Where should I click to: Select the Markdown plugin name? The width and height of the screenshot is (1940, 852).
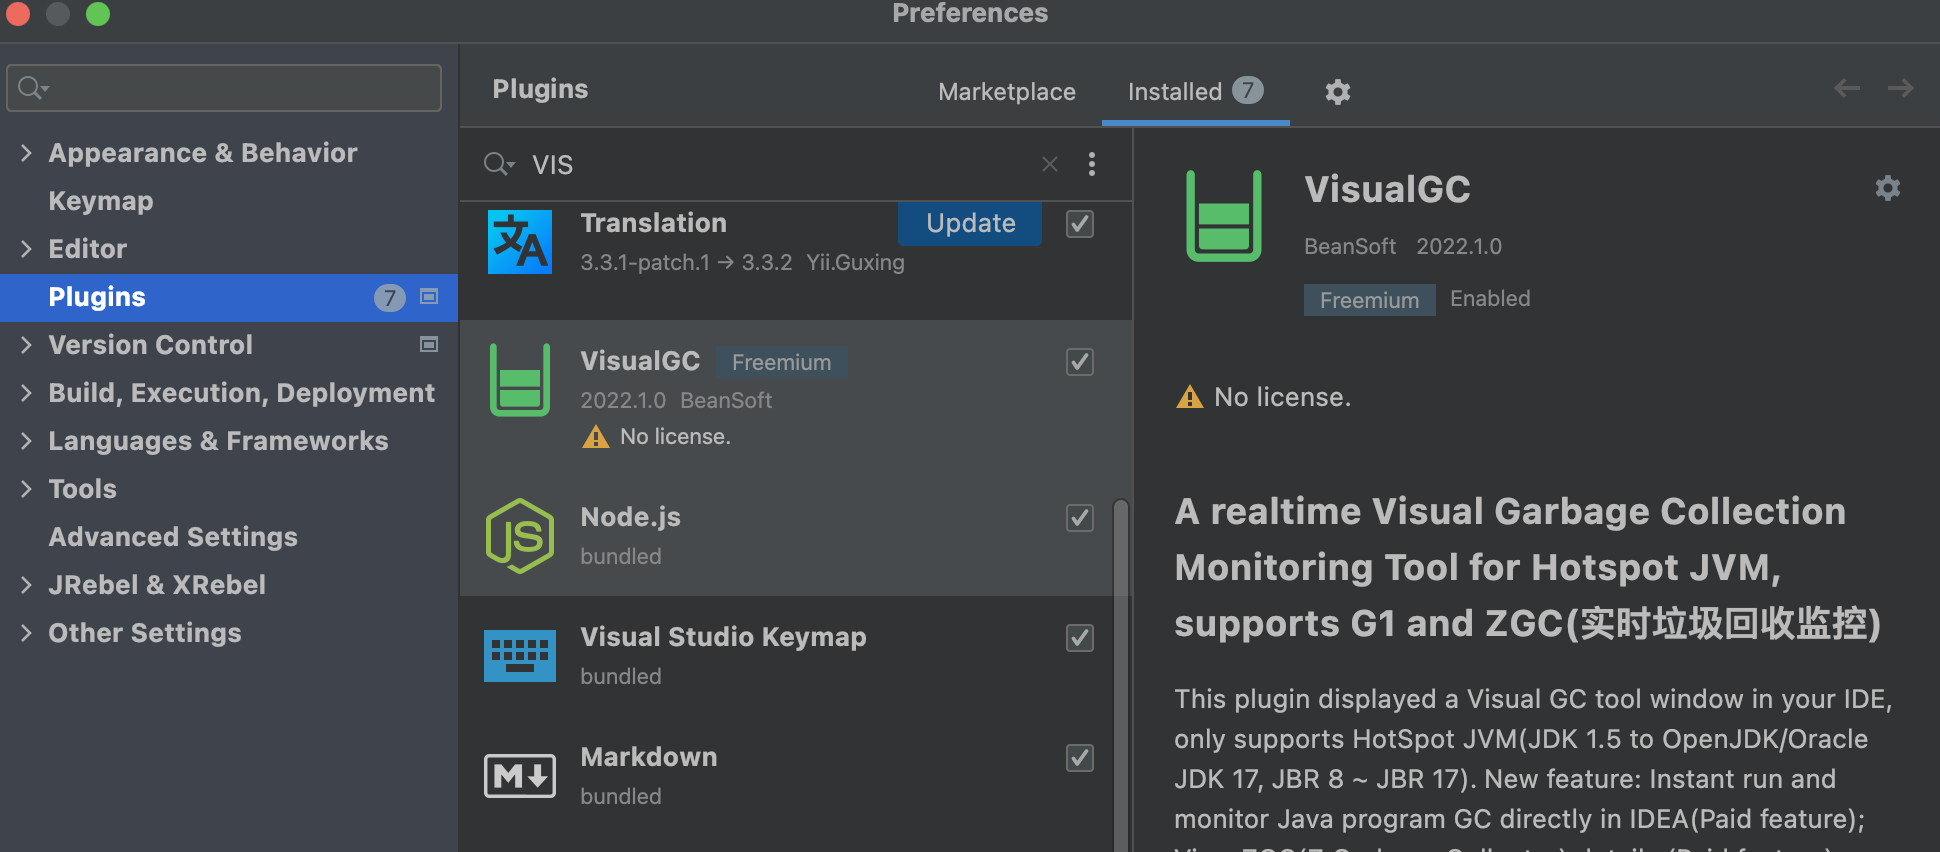[649, 757]
